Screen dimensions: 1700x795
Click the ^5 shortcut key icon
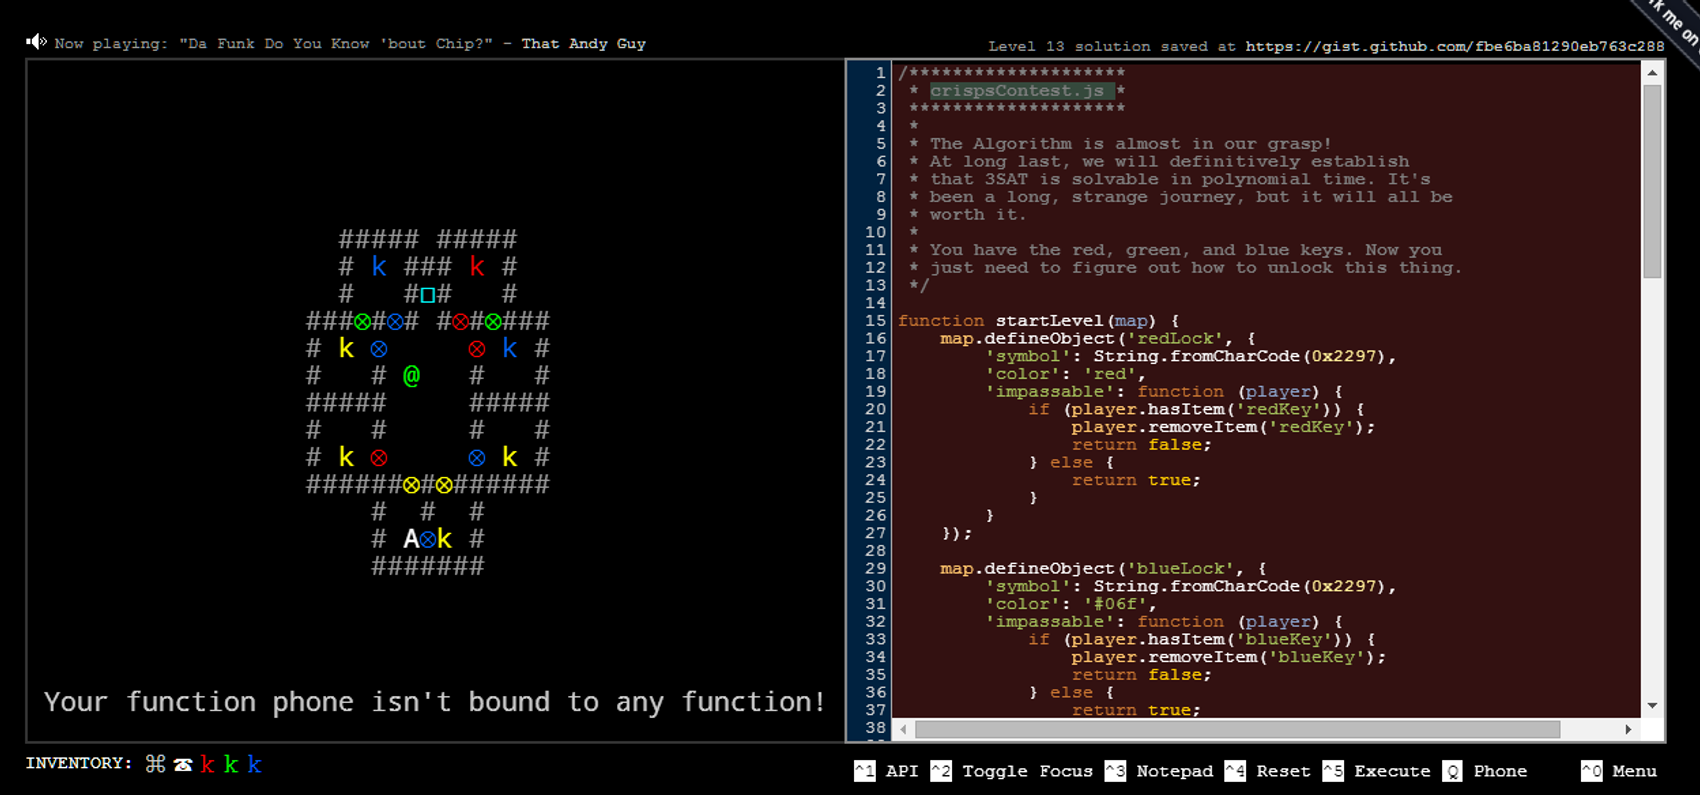(x=1333, y=771)
